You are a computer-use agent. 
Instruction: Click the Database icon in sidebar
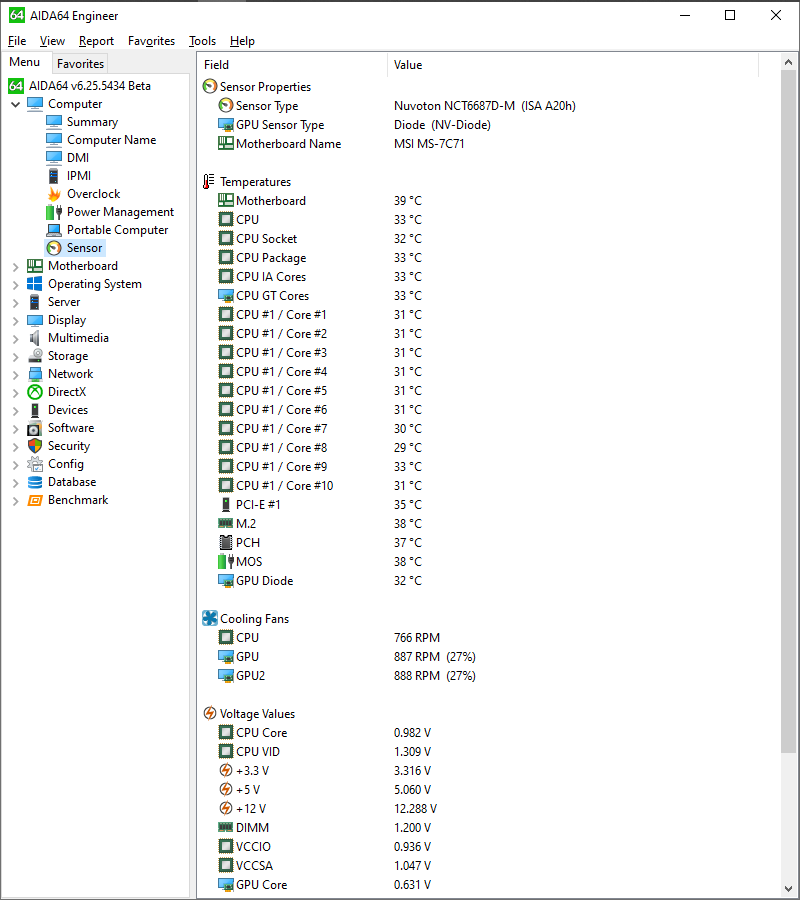tap(37, 481)
